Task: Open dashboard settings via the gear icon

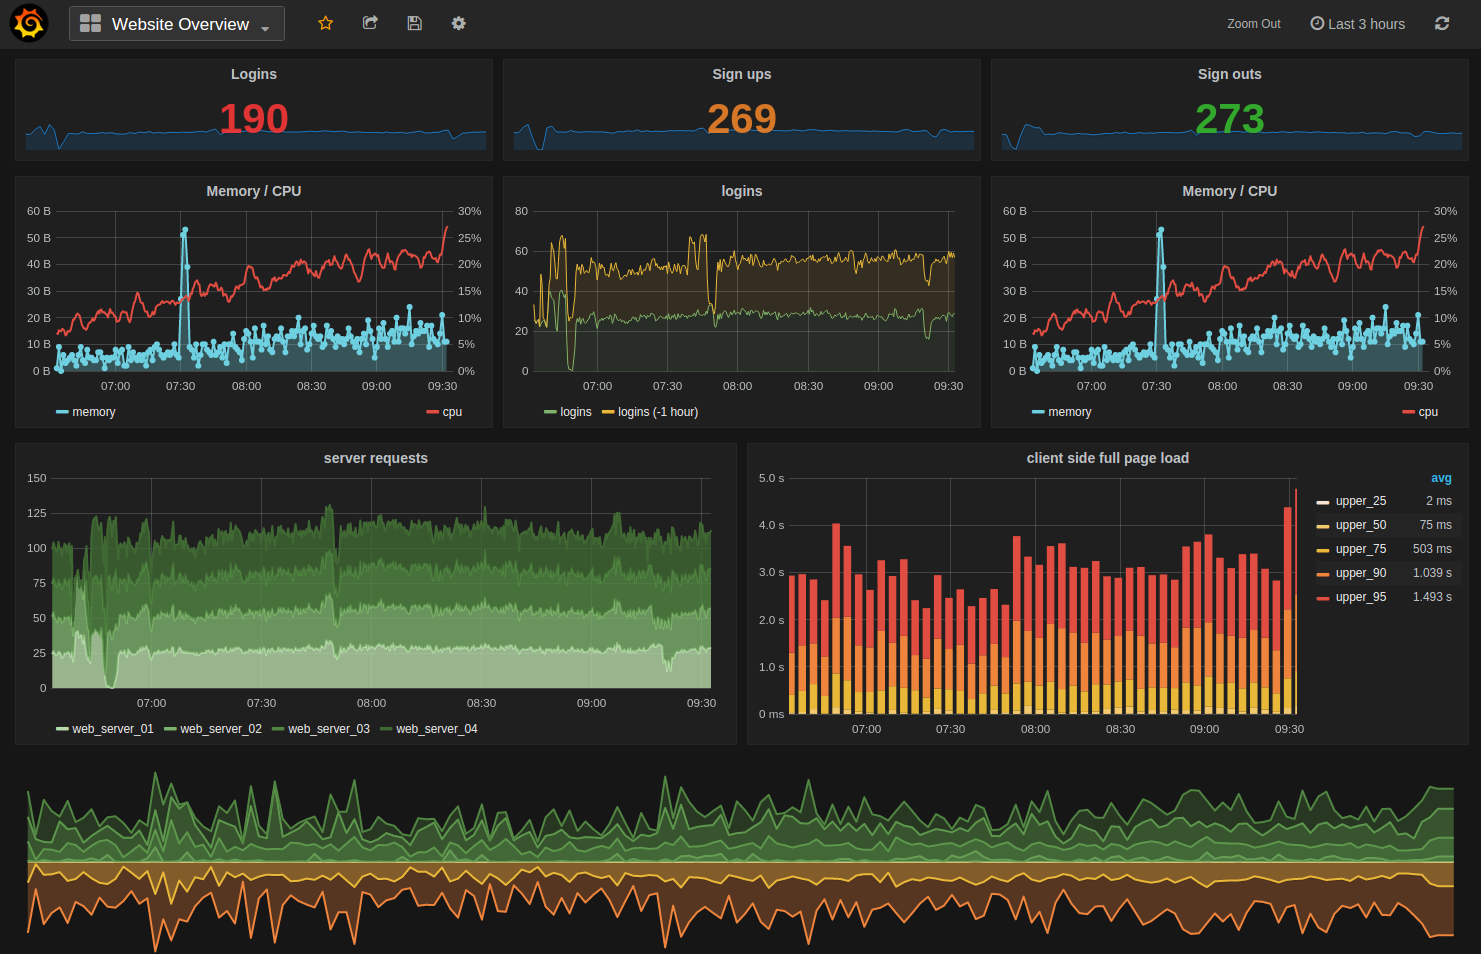Action: point(458,22)
